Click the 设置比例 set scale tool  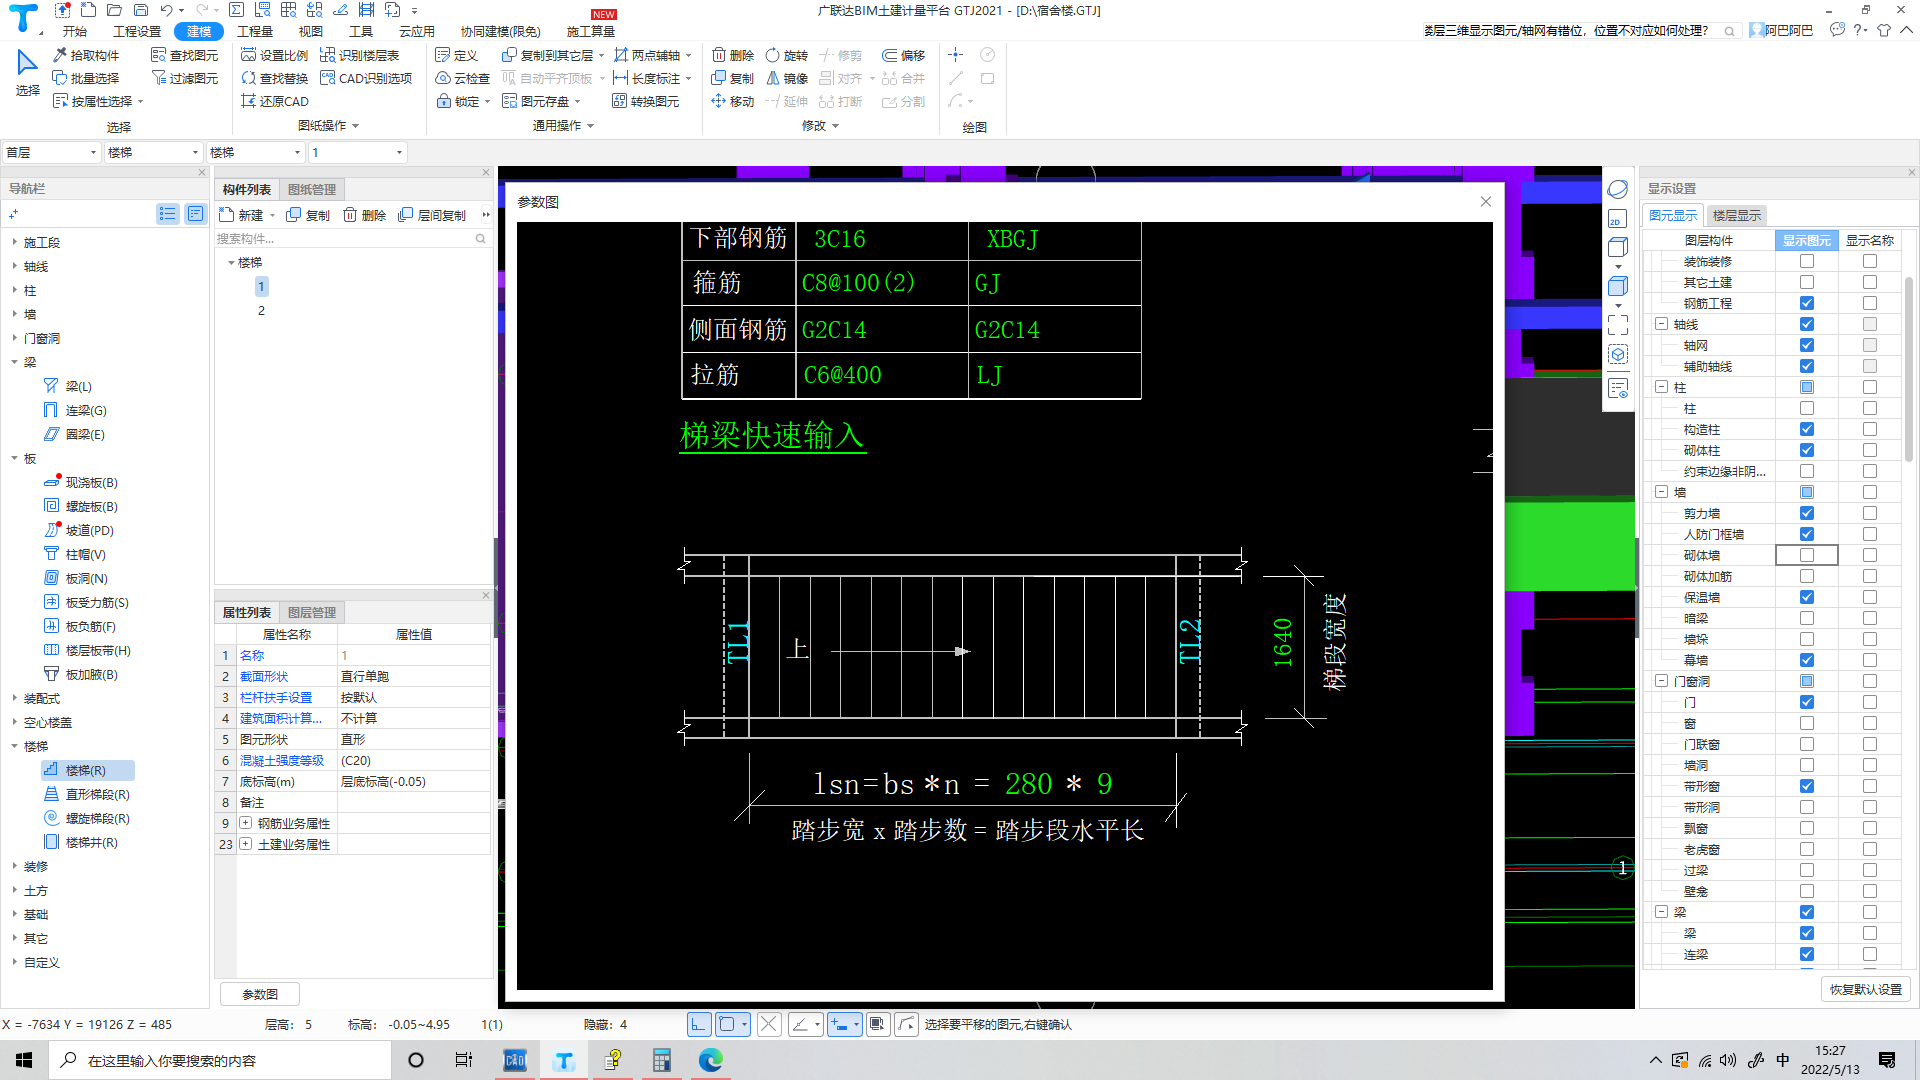(275, 55)
